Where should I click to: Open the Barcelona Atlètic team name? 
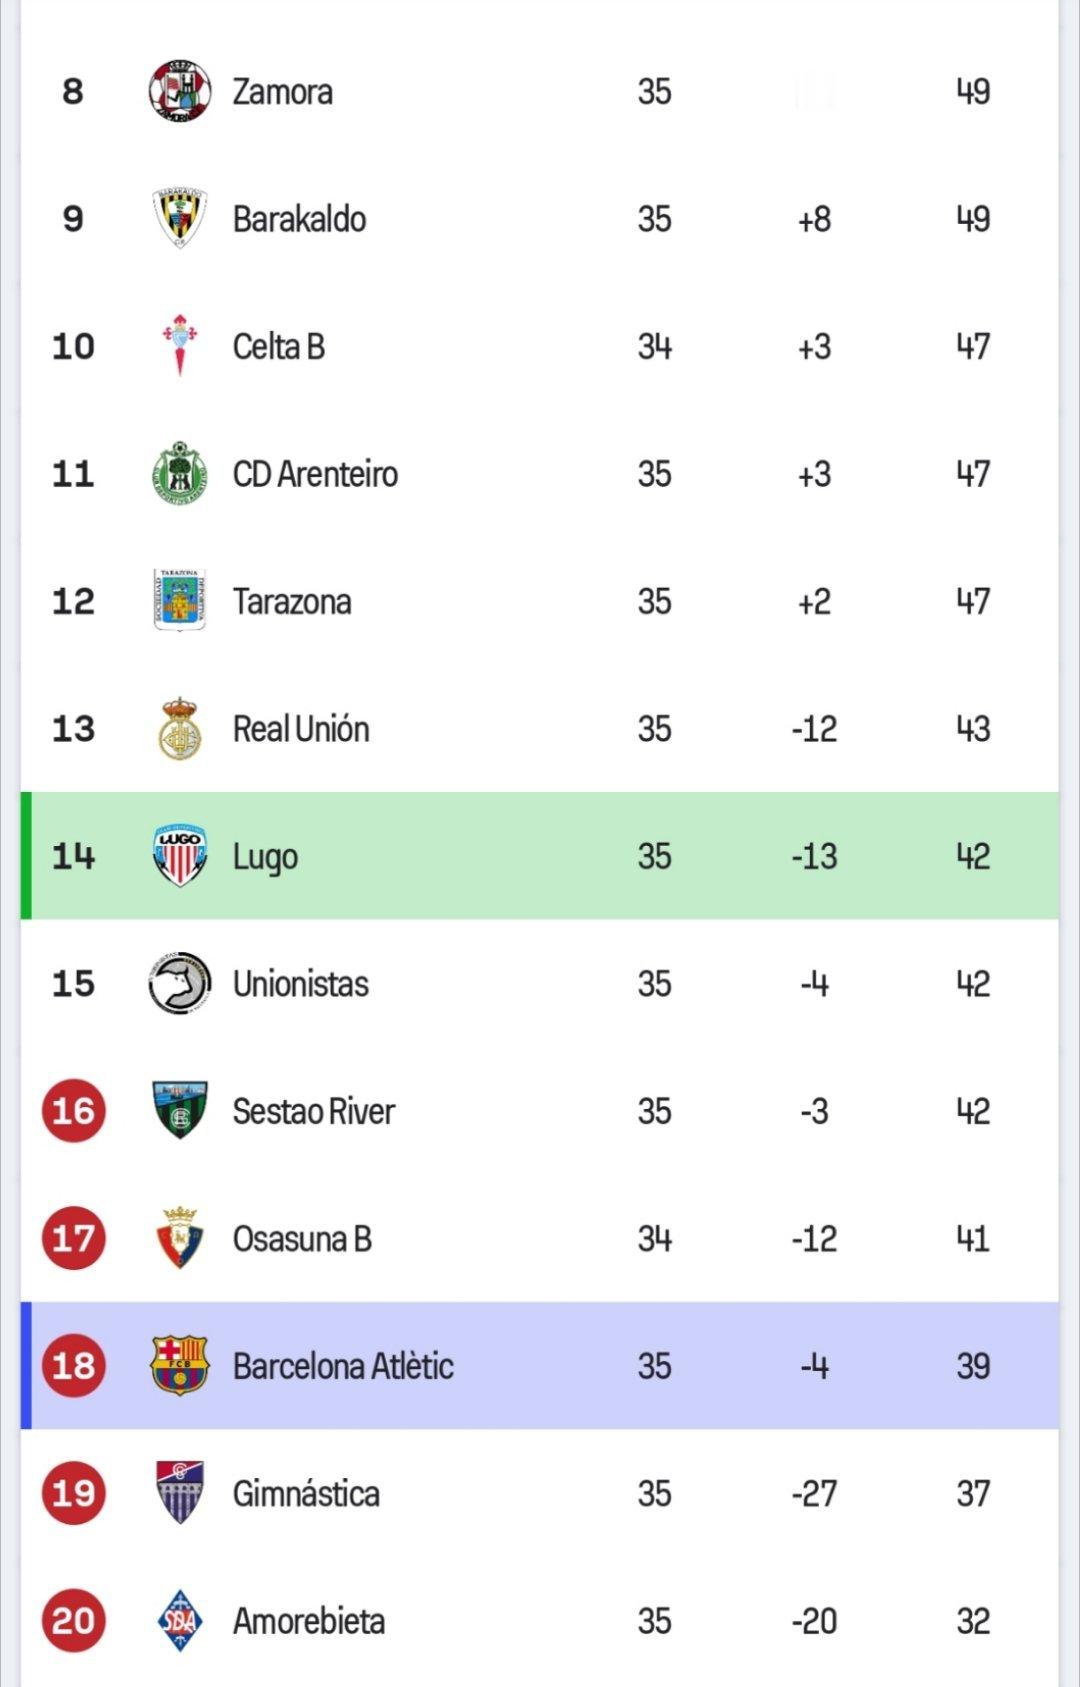pyautogui.click(x=343, y=1366)
